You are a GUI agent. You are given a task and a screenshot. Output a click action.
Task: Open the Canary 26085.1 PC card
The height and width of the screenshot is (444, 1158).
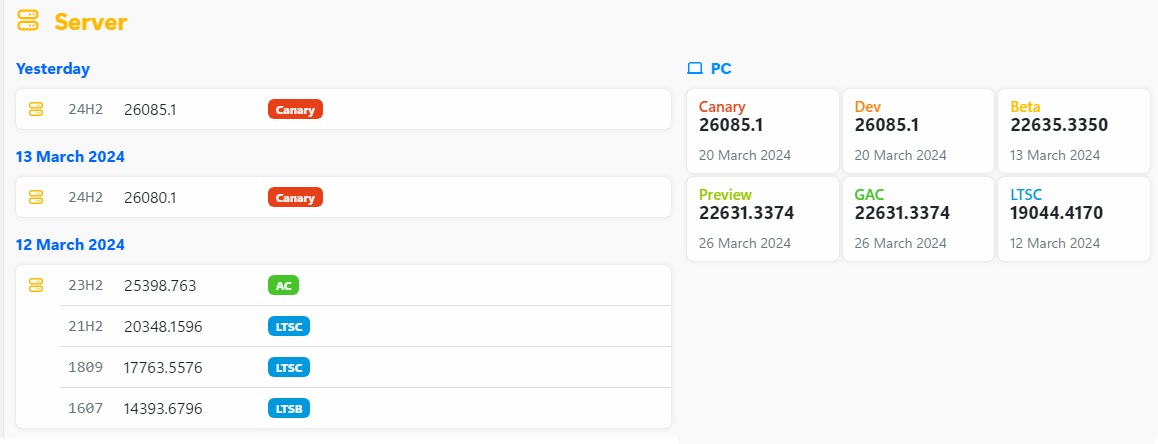[x=763, y=131]
